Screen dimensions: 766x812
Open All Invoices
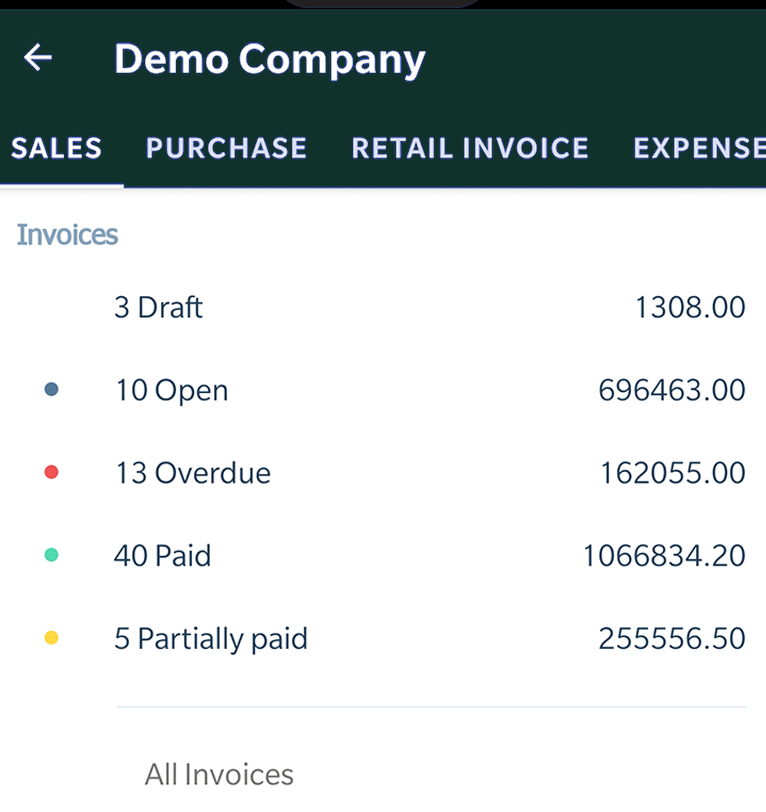click(x=219, y=774)
